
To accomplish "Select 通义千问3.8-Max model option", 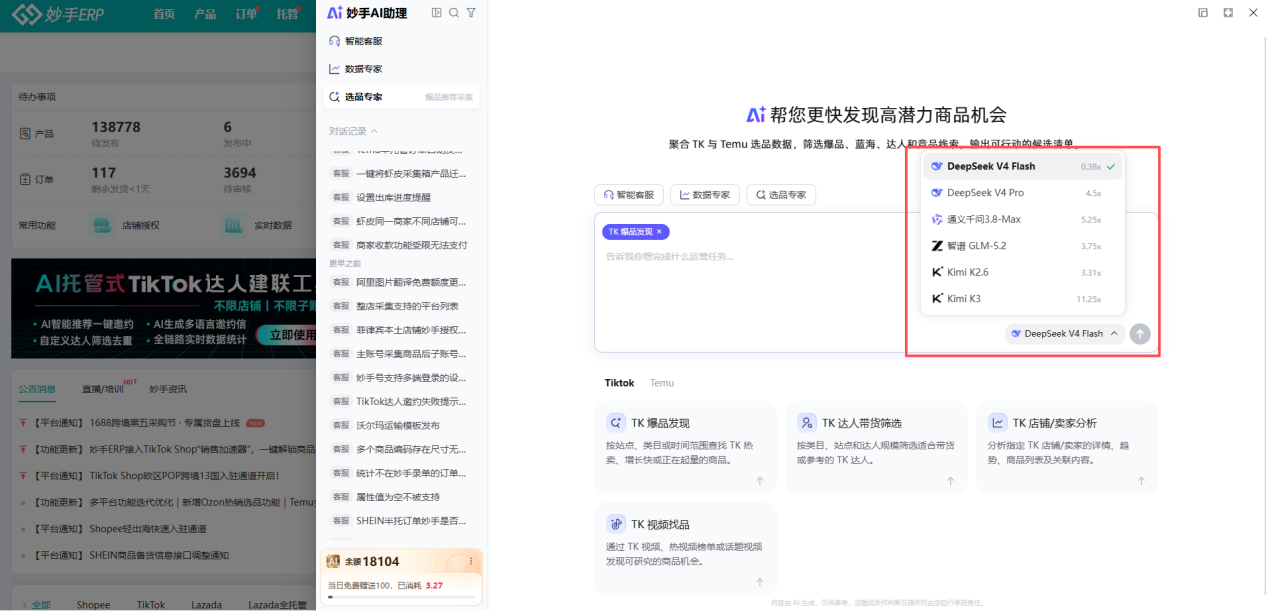I will tap(1023, 219).
